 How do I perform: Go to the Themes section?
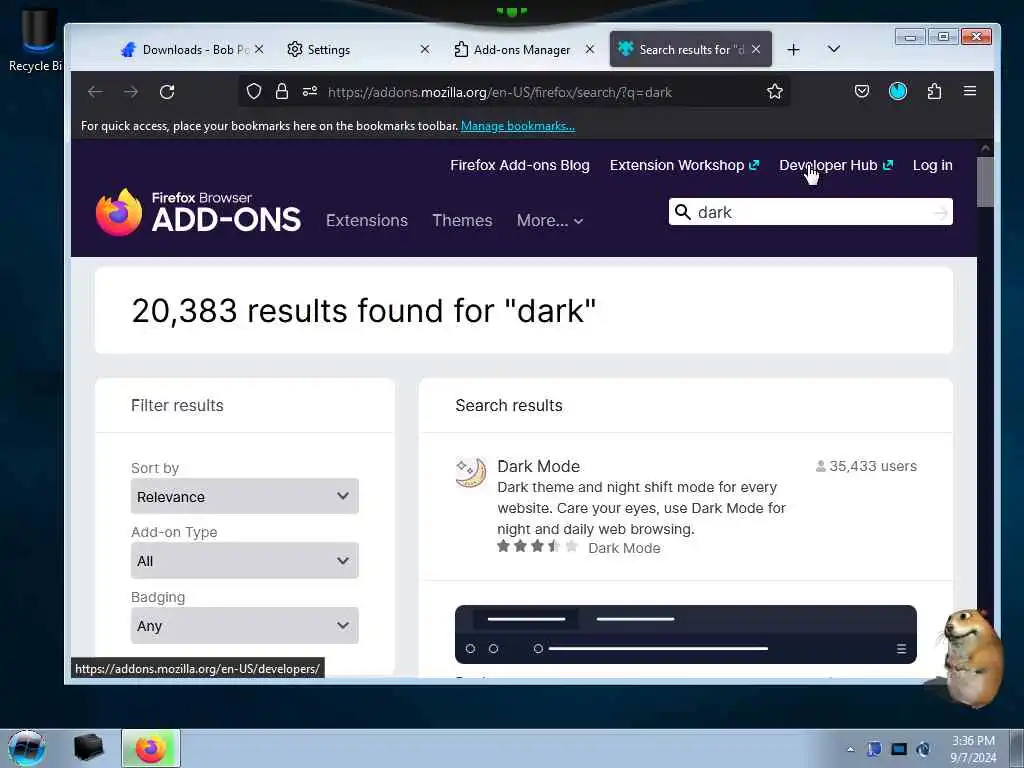pyautogui.click(x=462, y=221)
